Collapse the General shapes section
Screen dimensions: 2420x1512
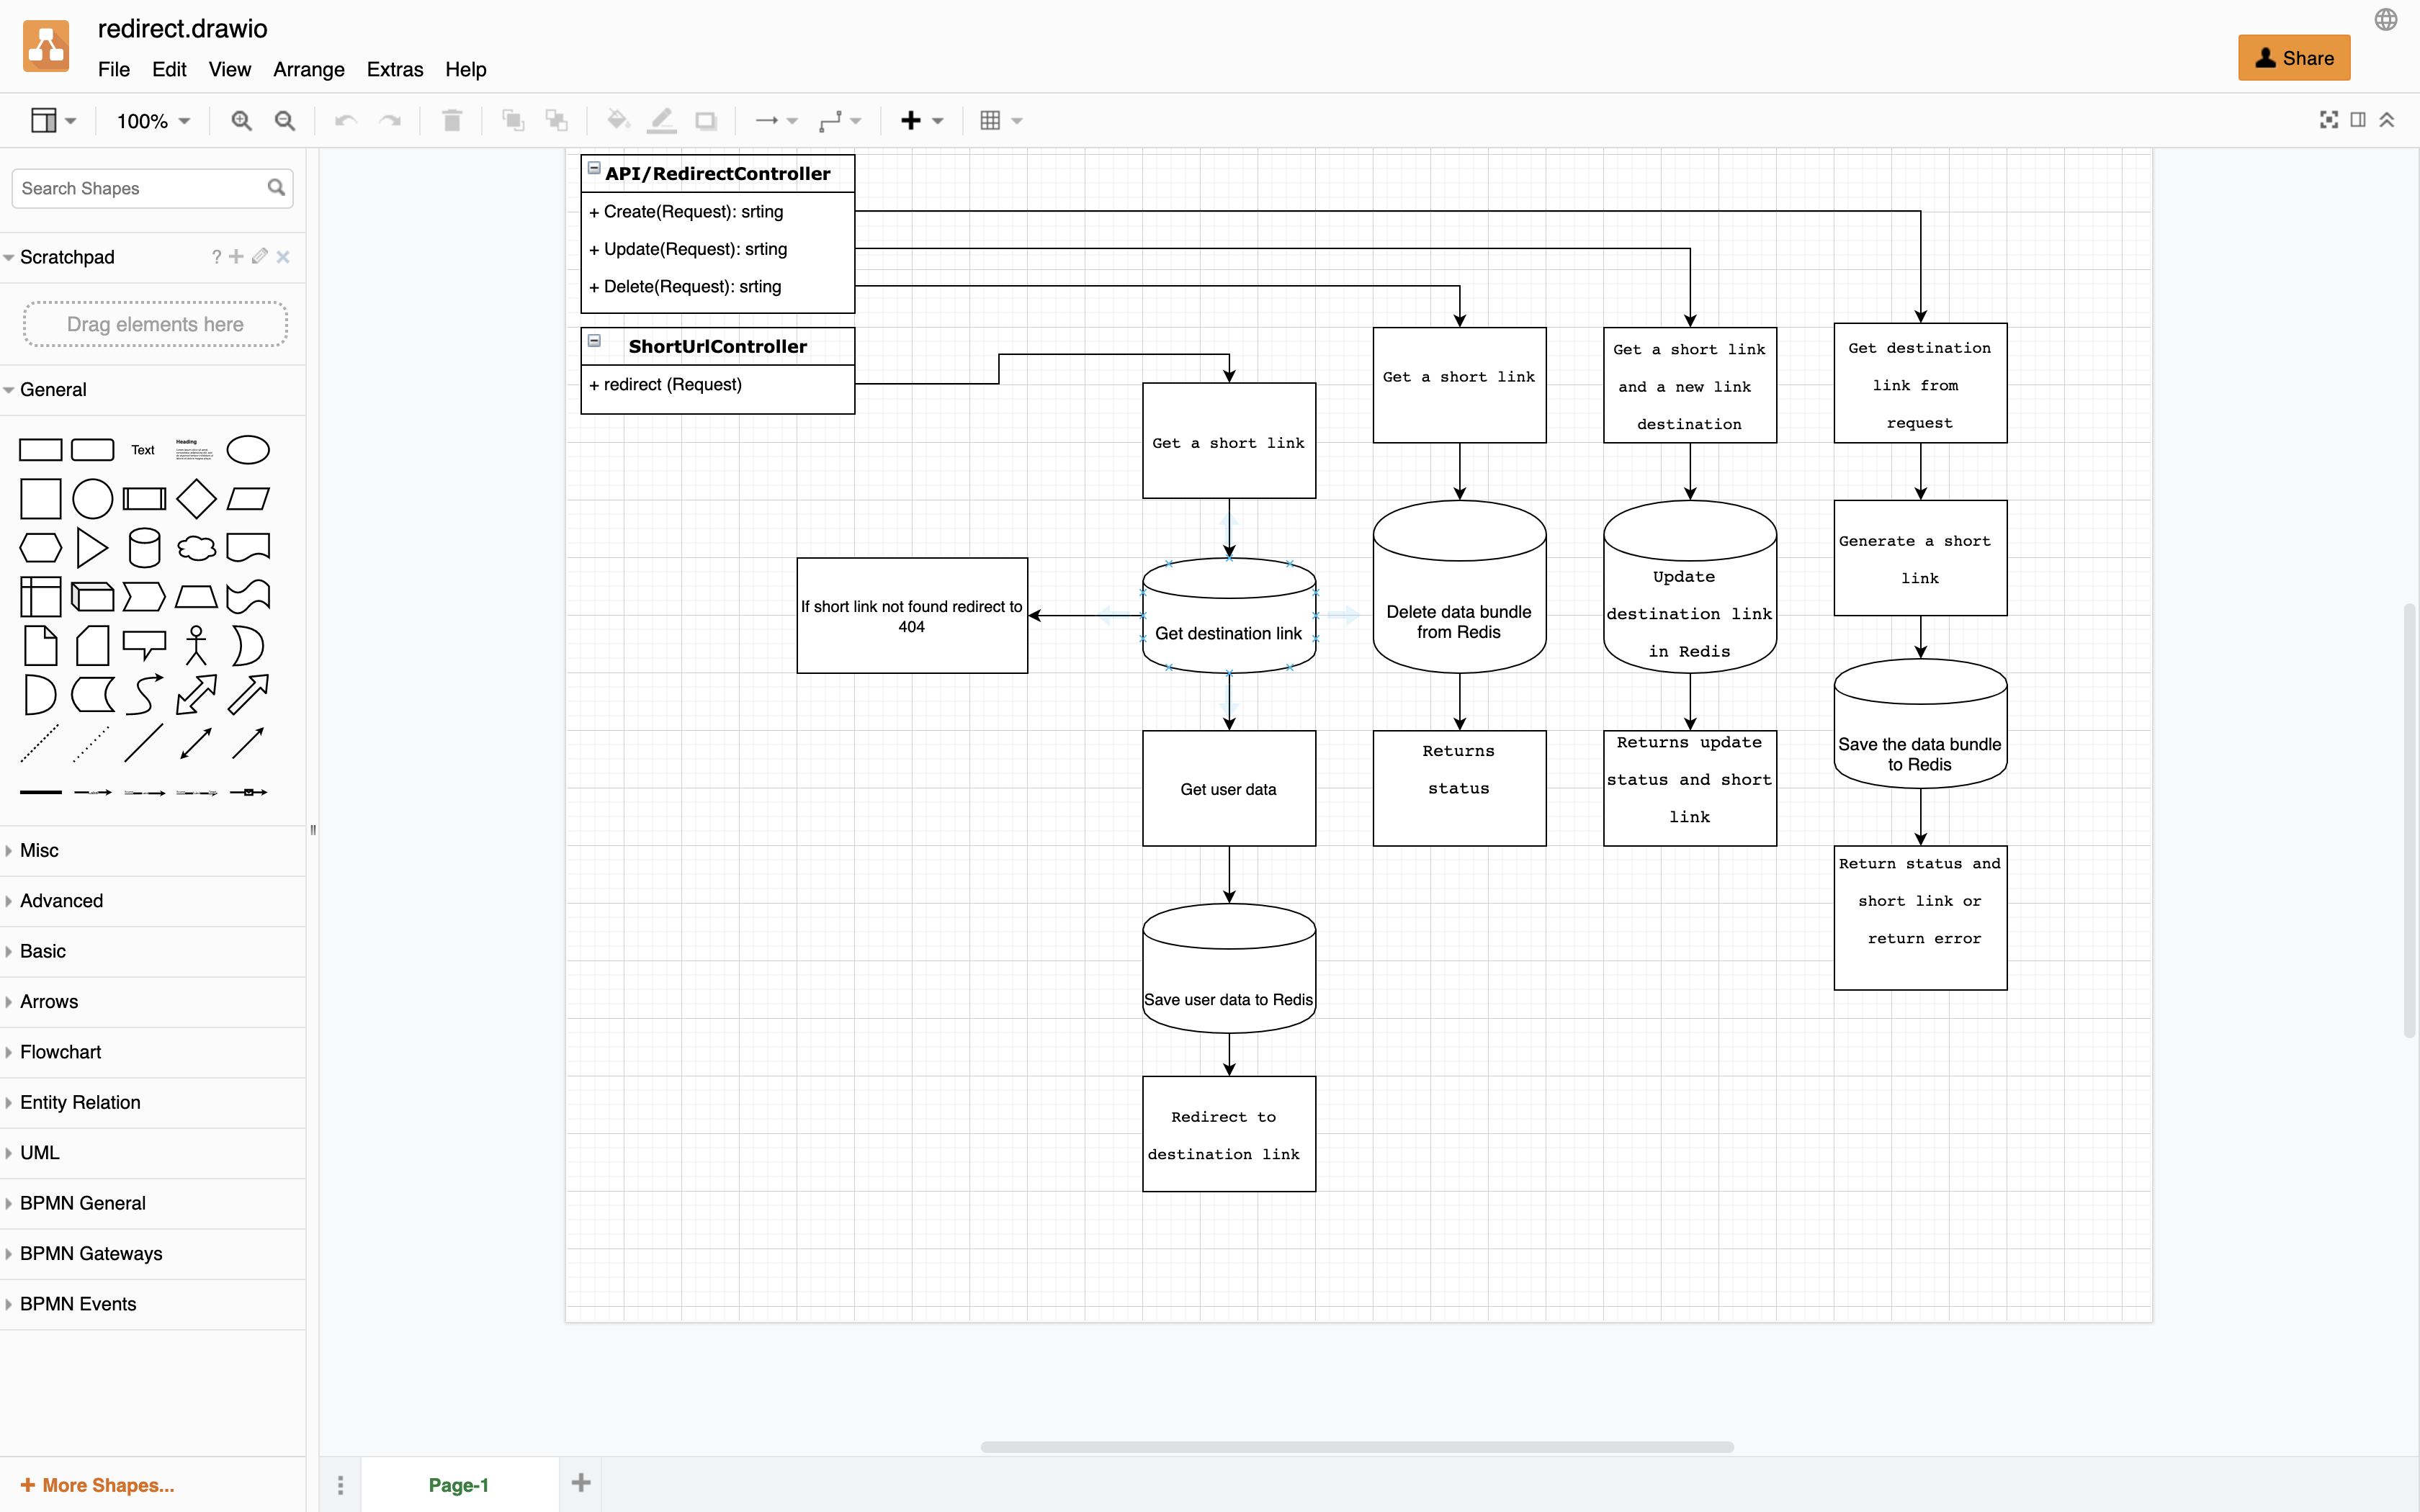tap(53, 390)
